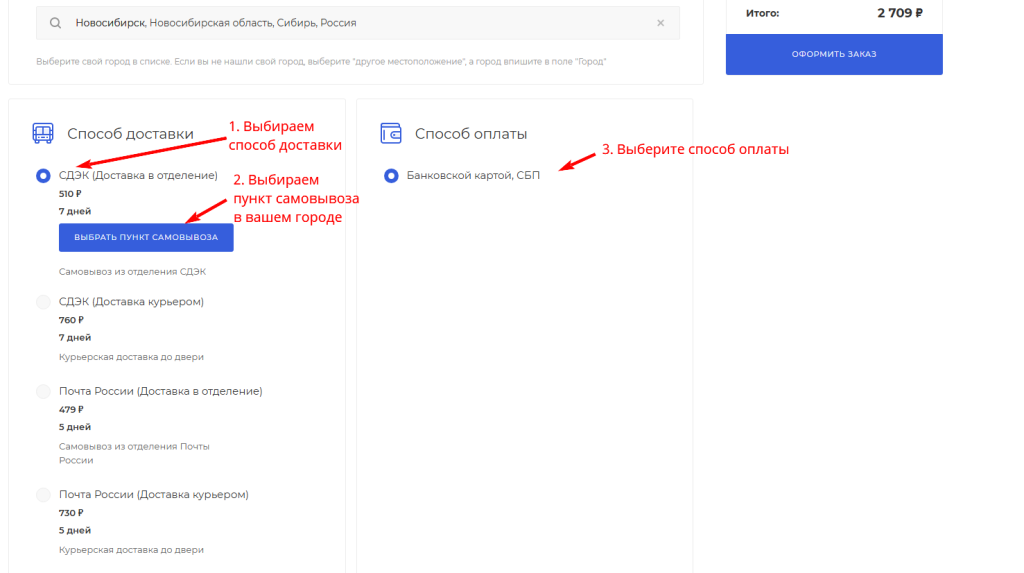Click the bus icon beside Способ доставки
Viewport: 1024px width, 573px height.
coord(43,134)
